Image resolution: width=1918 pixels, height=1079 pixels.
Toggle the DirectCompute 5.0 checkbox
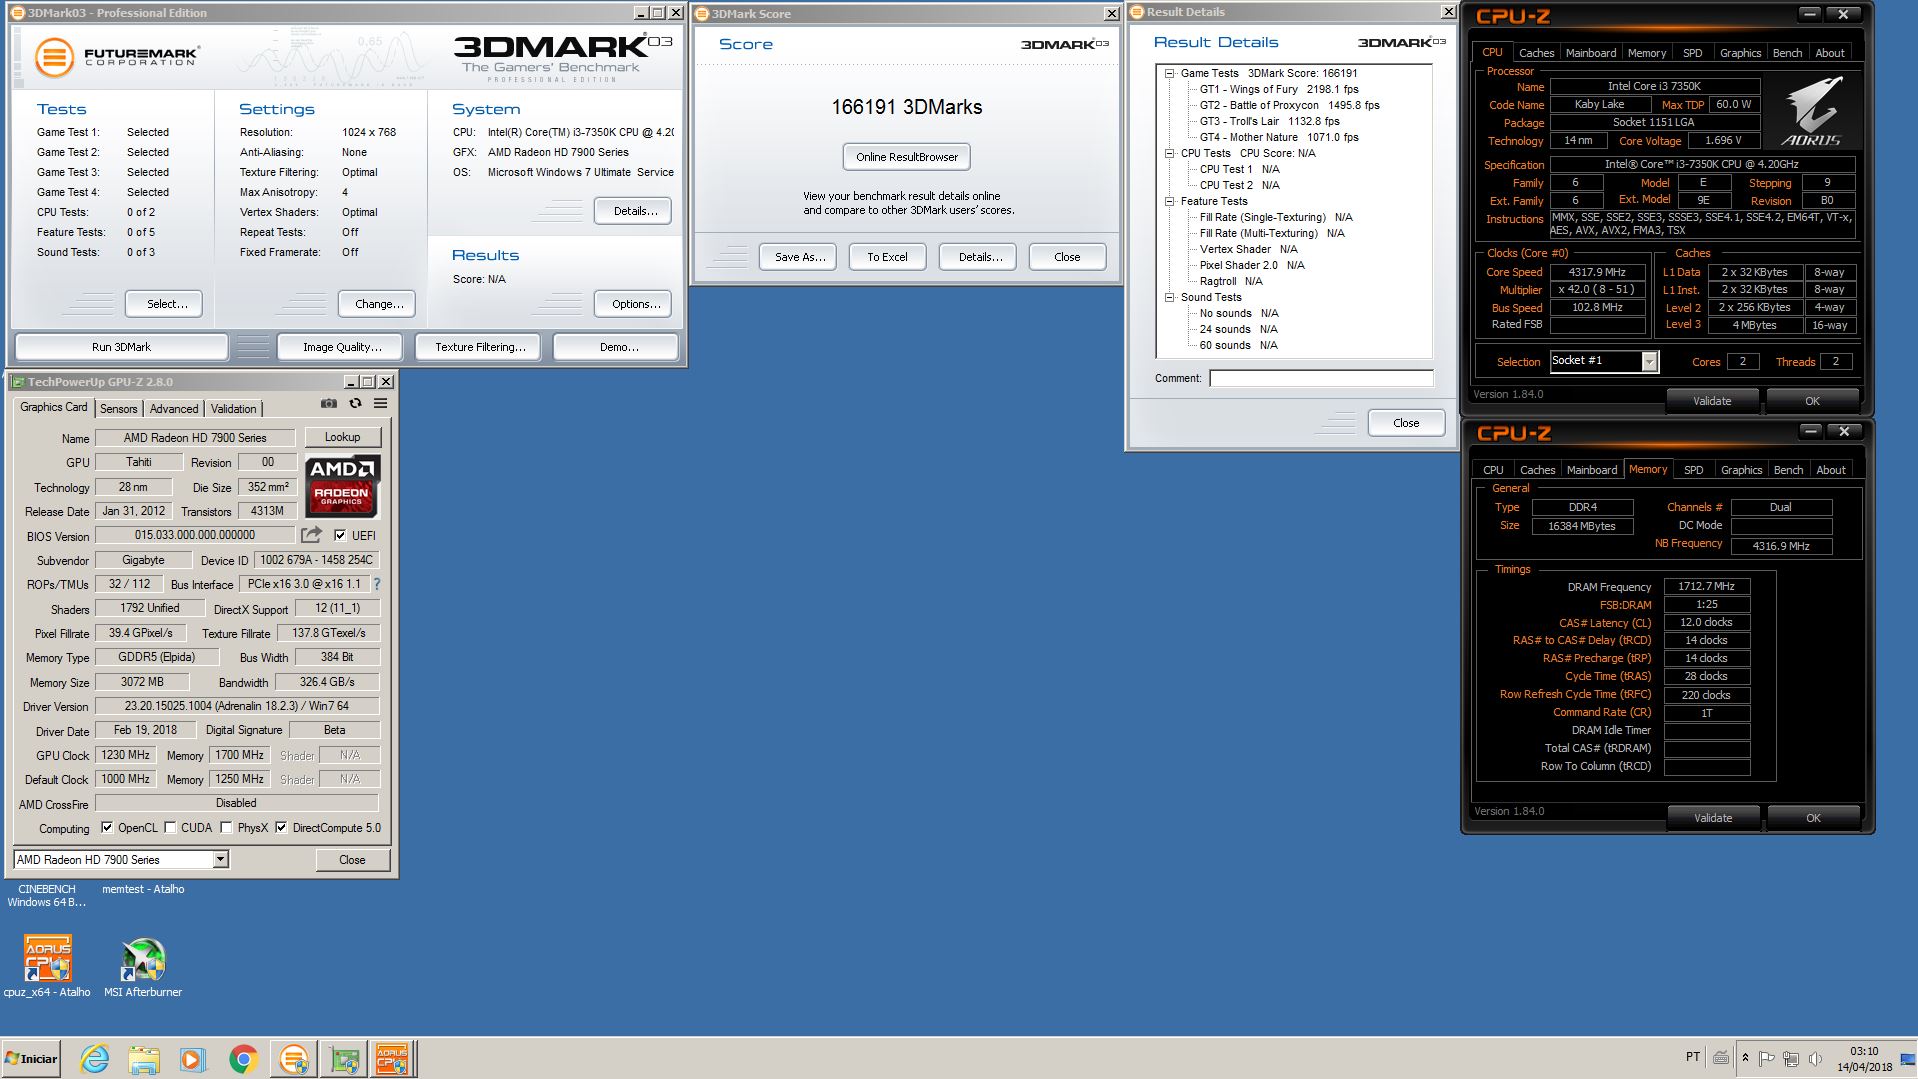point(282,827)
